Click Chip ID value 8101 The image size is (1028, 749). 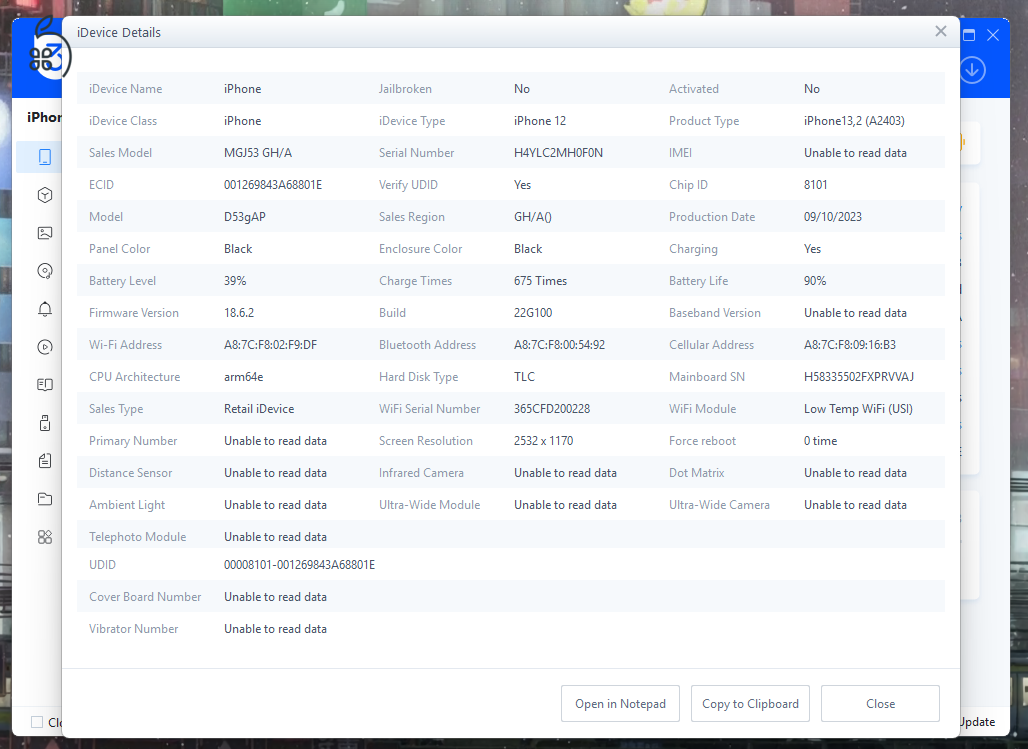click(816, 185)
